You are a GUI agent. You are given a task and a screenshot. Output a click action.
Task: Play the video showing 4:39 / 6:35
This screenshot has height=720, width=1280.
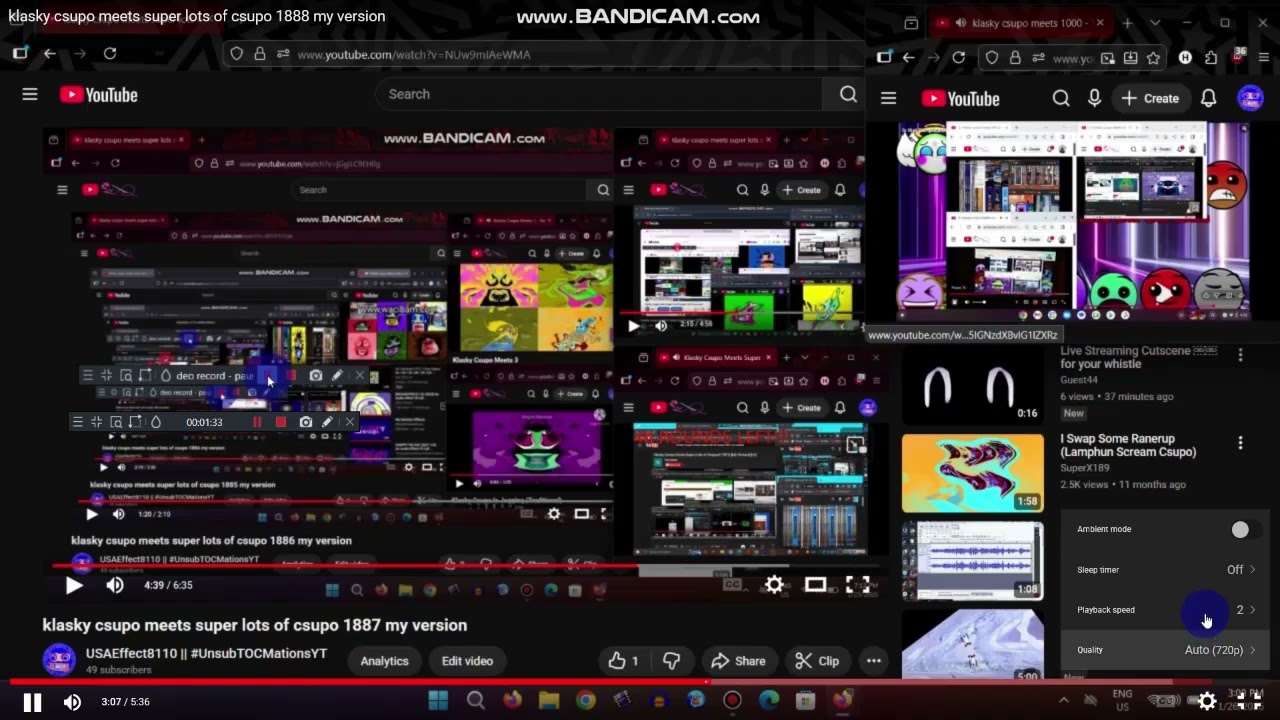pos(74,586)
